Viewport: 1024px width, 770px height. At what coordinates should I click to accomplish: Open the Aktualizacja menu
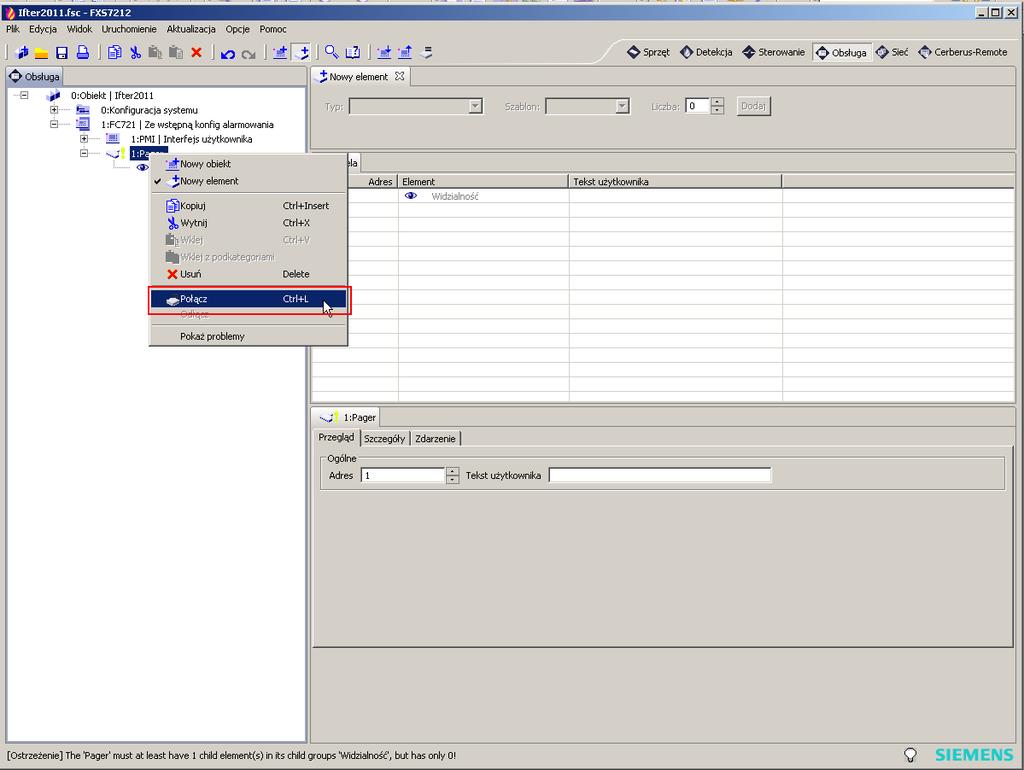point(191,29)
